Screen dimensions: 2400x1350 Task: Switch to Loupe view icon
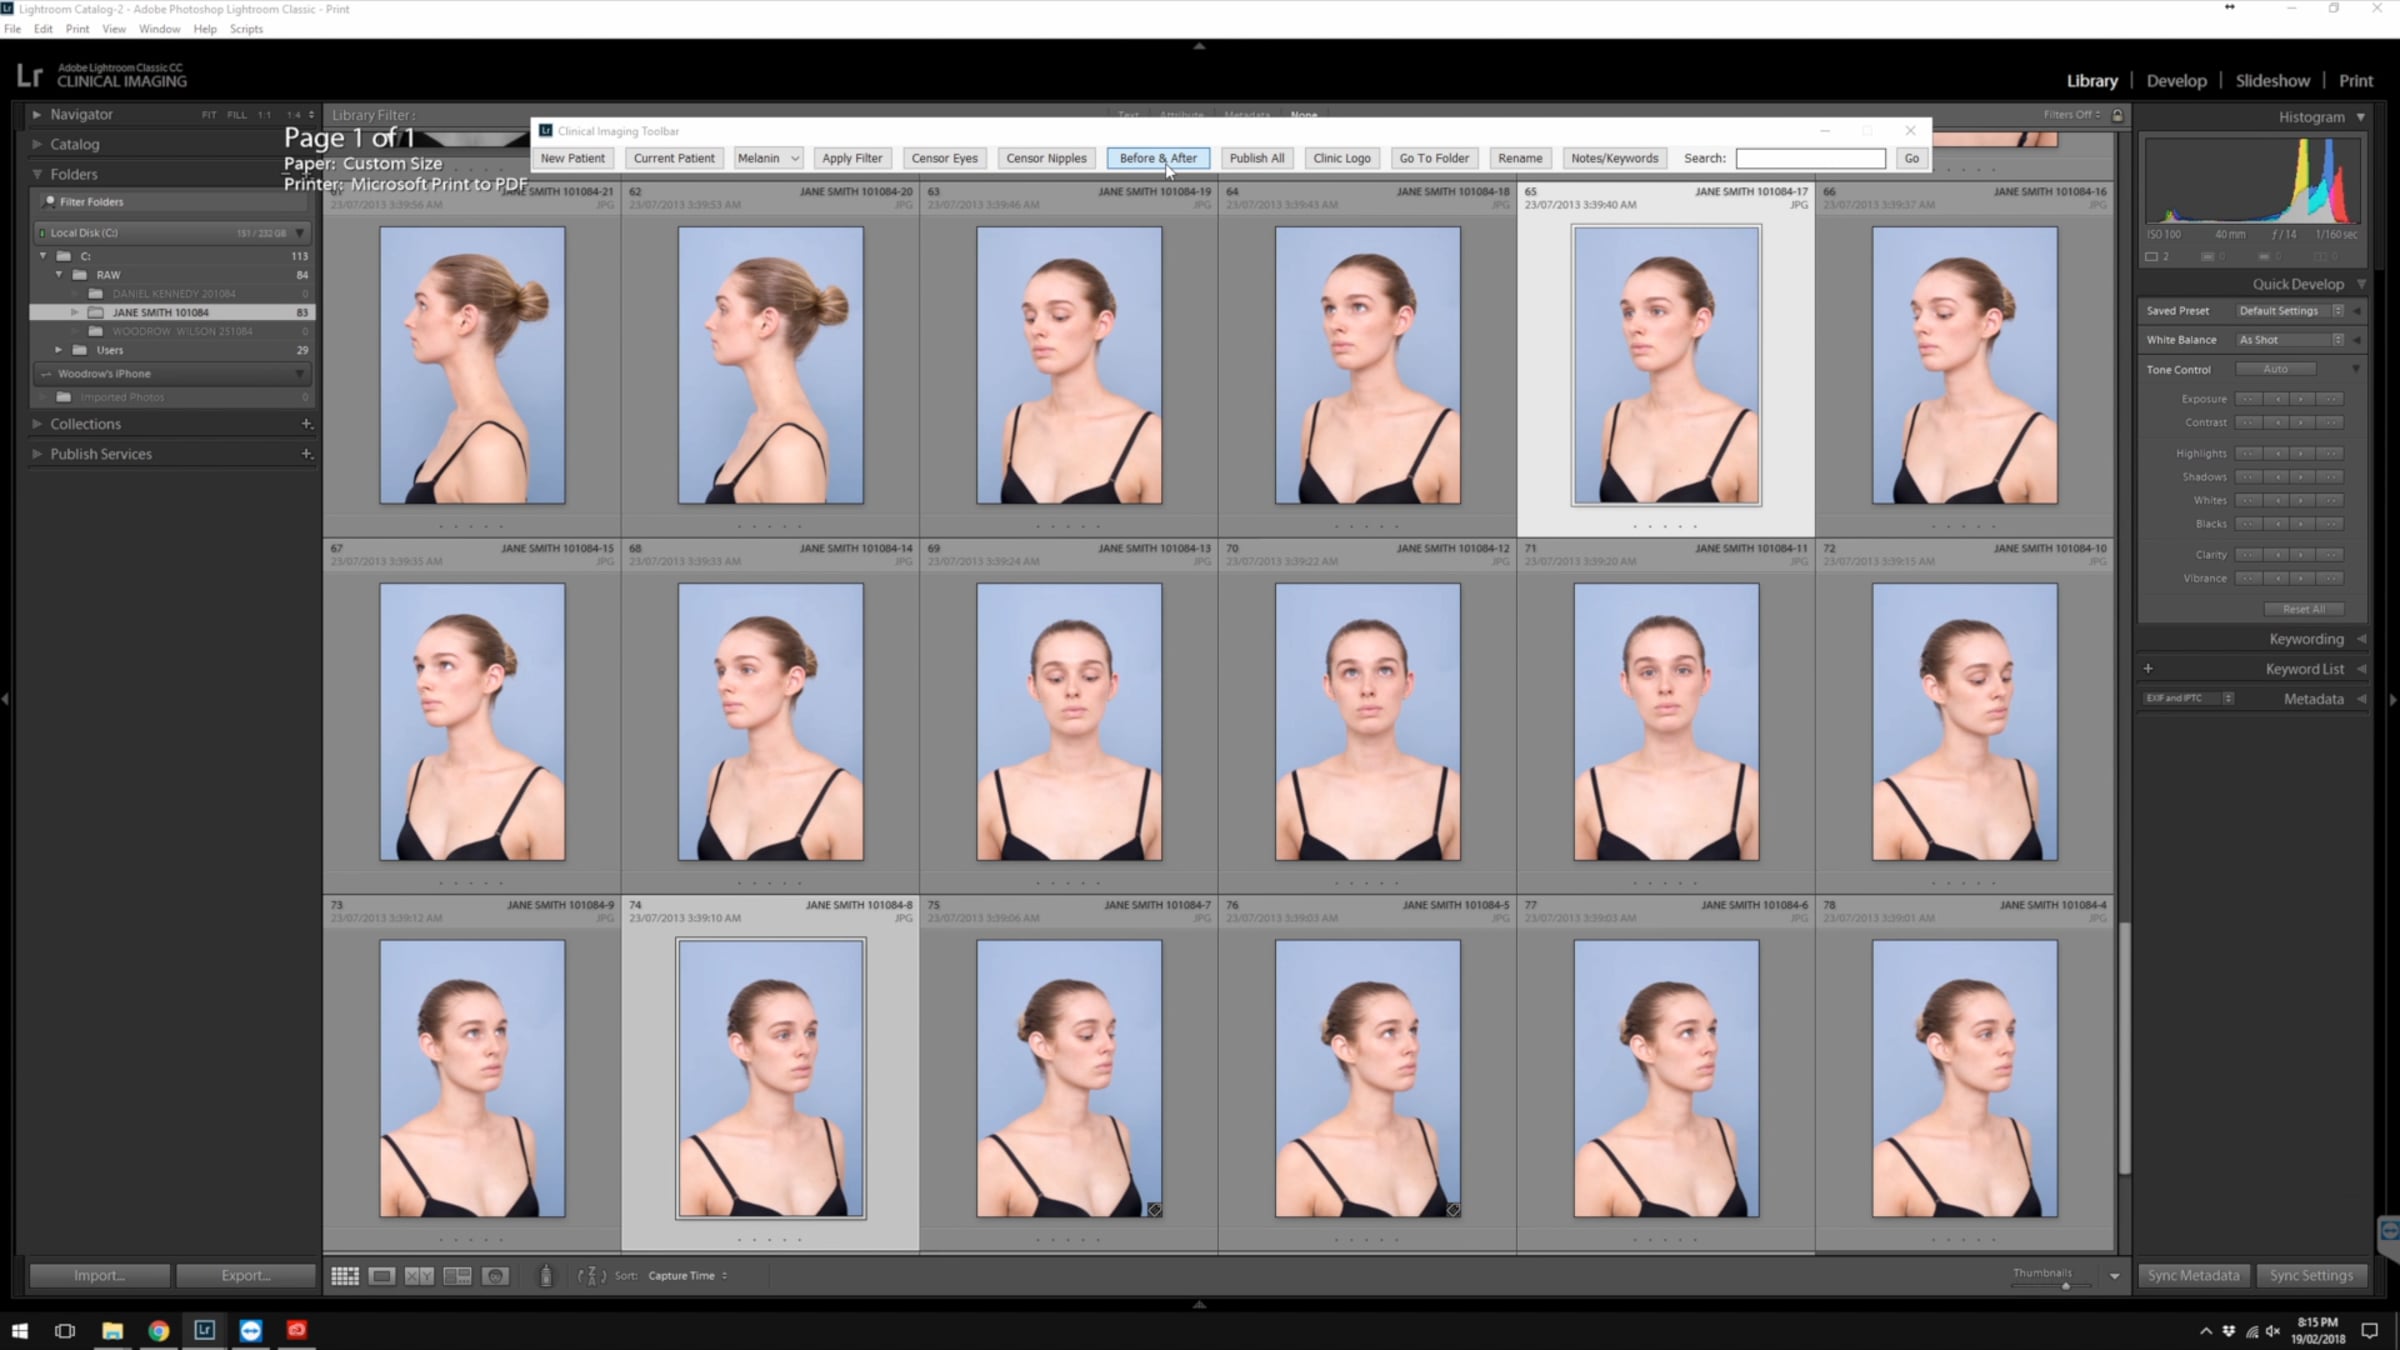point(382,1276)
